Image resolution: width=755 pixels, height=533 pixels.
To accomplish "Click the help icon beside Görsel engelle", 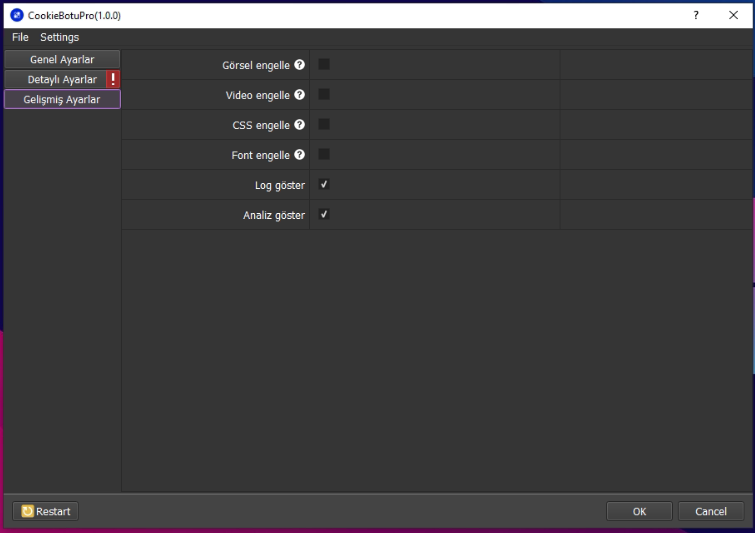I will (299, 65).
